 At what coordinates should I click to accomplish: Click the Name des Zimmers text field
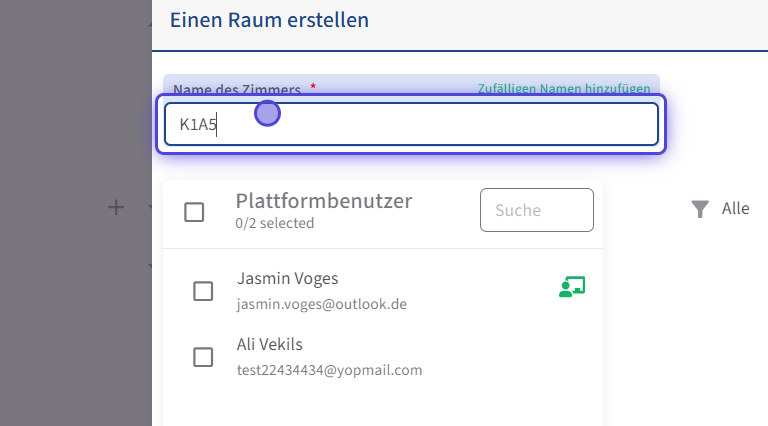tap(410, 124)
